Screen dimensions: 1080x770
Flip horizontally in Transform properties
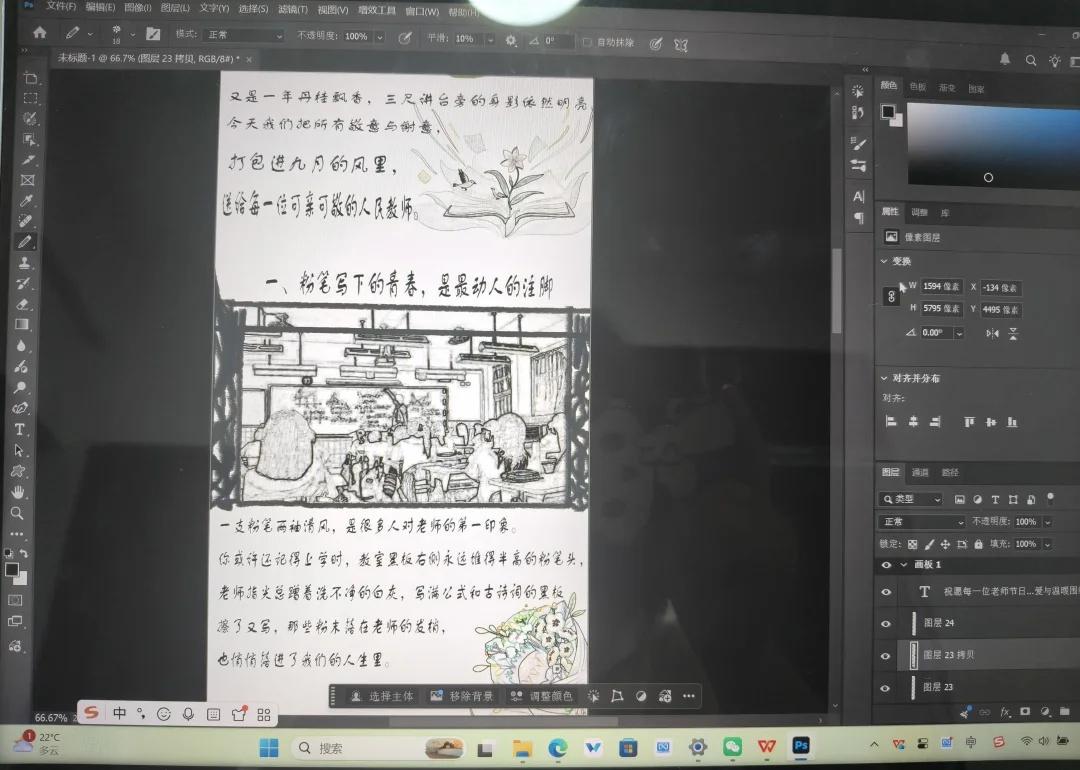click(992, 333)
